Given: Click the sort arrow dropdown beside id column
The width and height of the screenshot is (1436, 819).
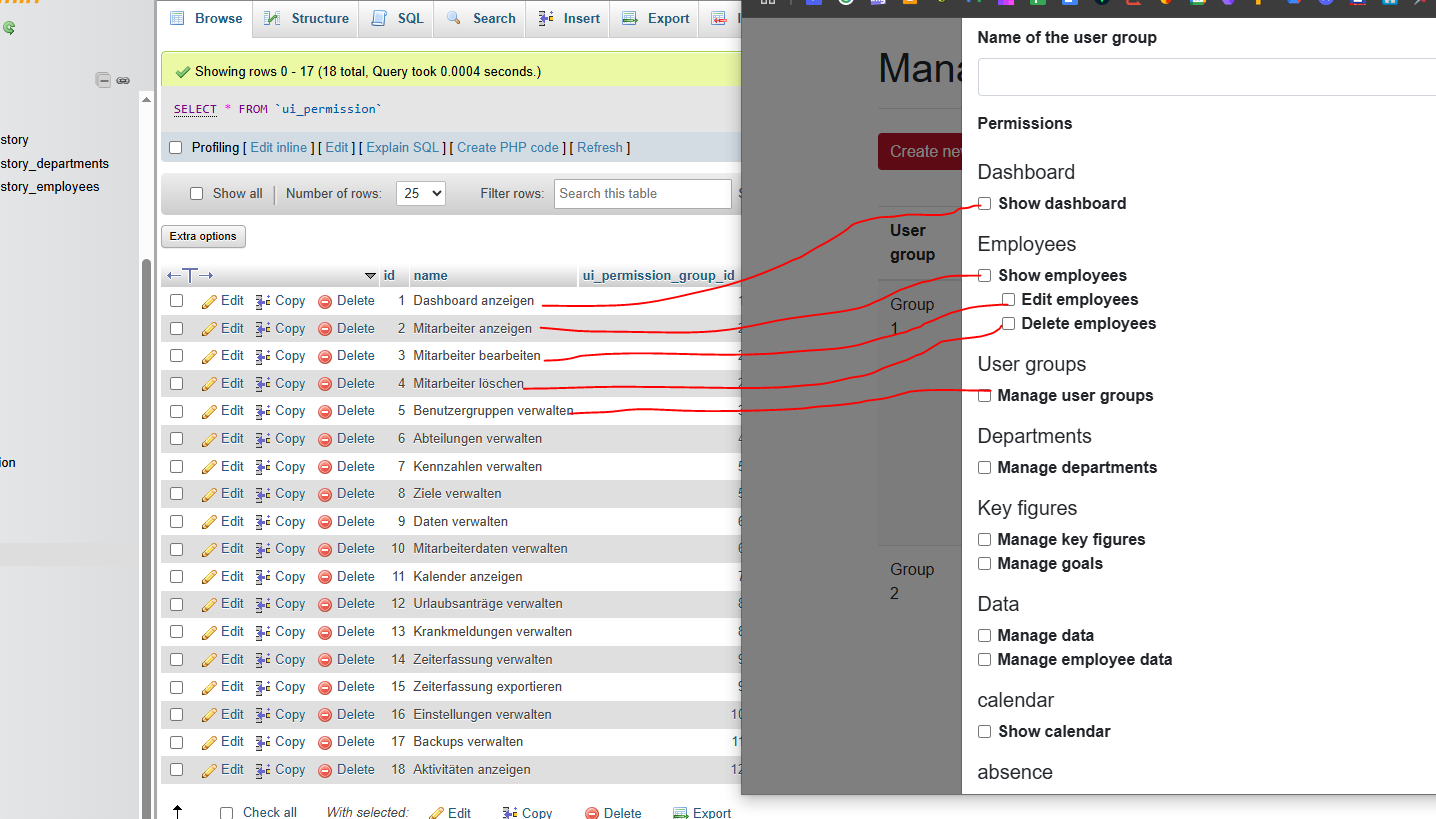Looking at the screenshot, I should tap(370, 276).
